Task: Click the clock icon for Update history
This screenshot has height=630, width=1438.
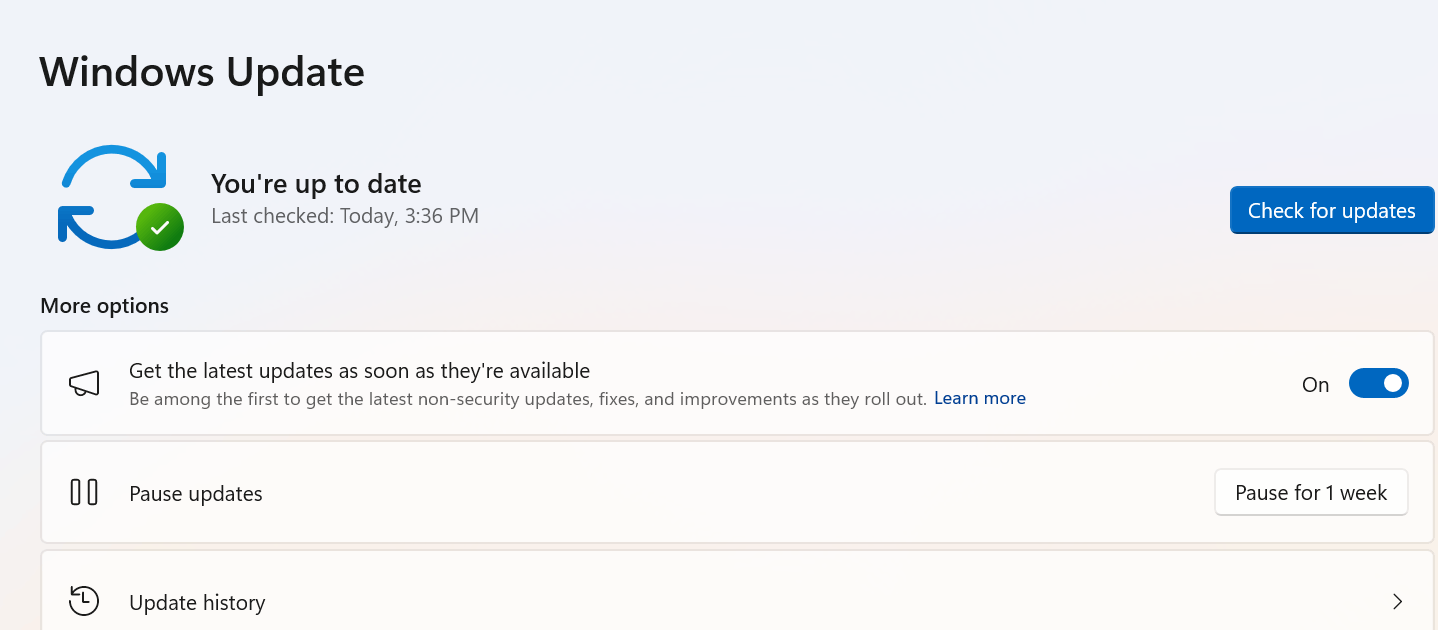Action: point(84,601)
